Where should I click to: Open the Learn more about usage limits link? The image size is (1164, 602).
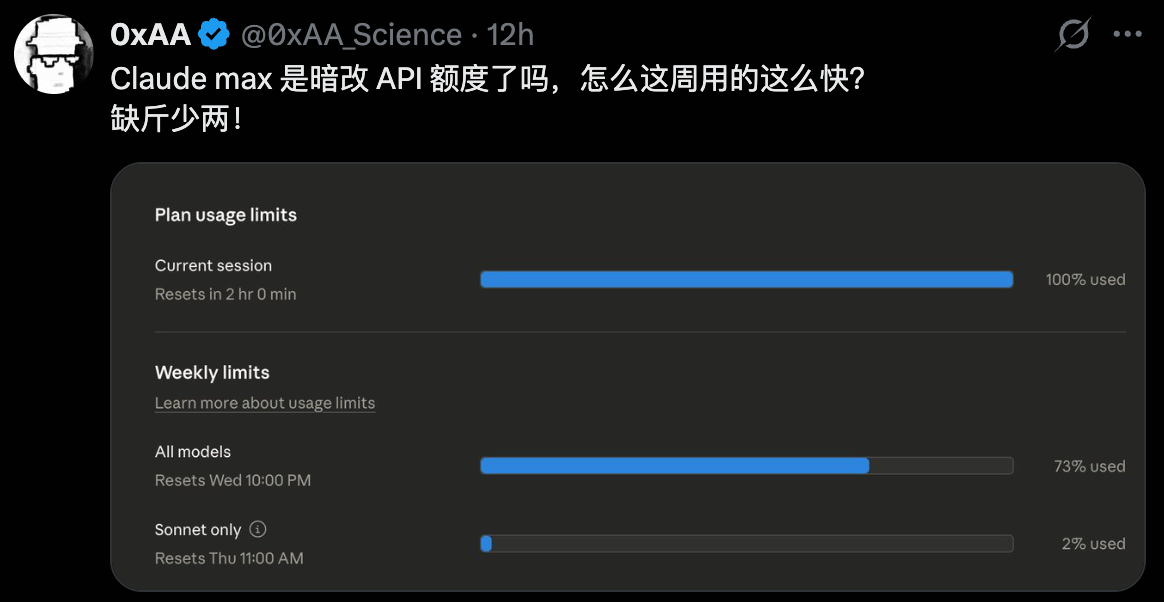point(264,402)
